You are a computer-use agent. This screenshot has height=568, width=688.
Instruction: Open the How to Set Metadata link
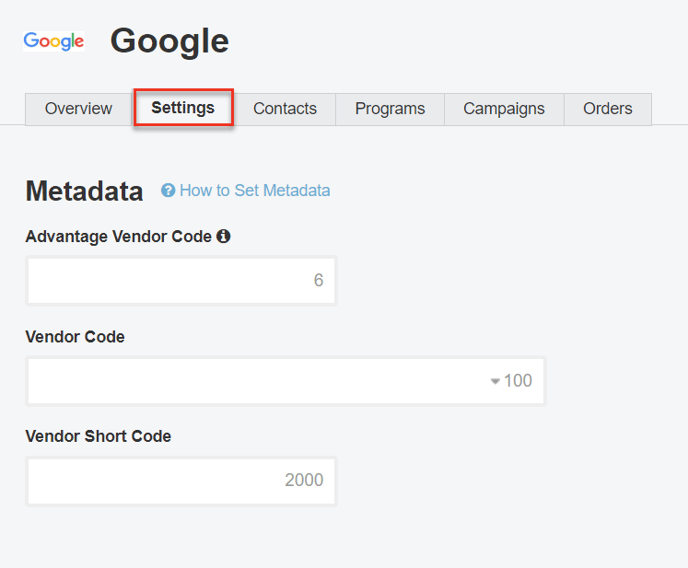(x=255, y=191)
